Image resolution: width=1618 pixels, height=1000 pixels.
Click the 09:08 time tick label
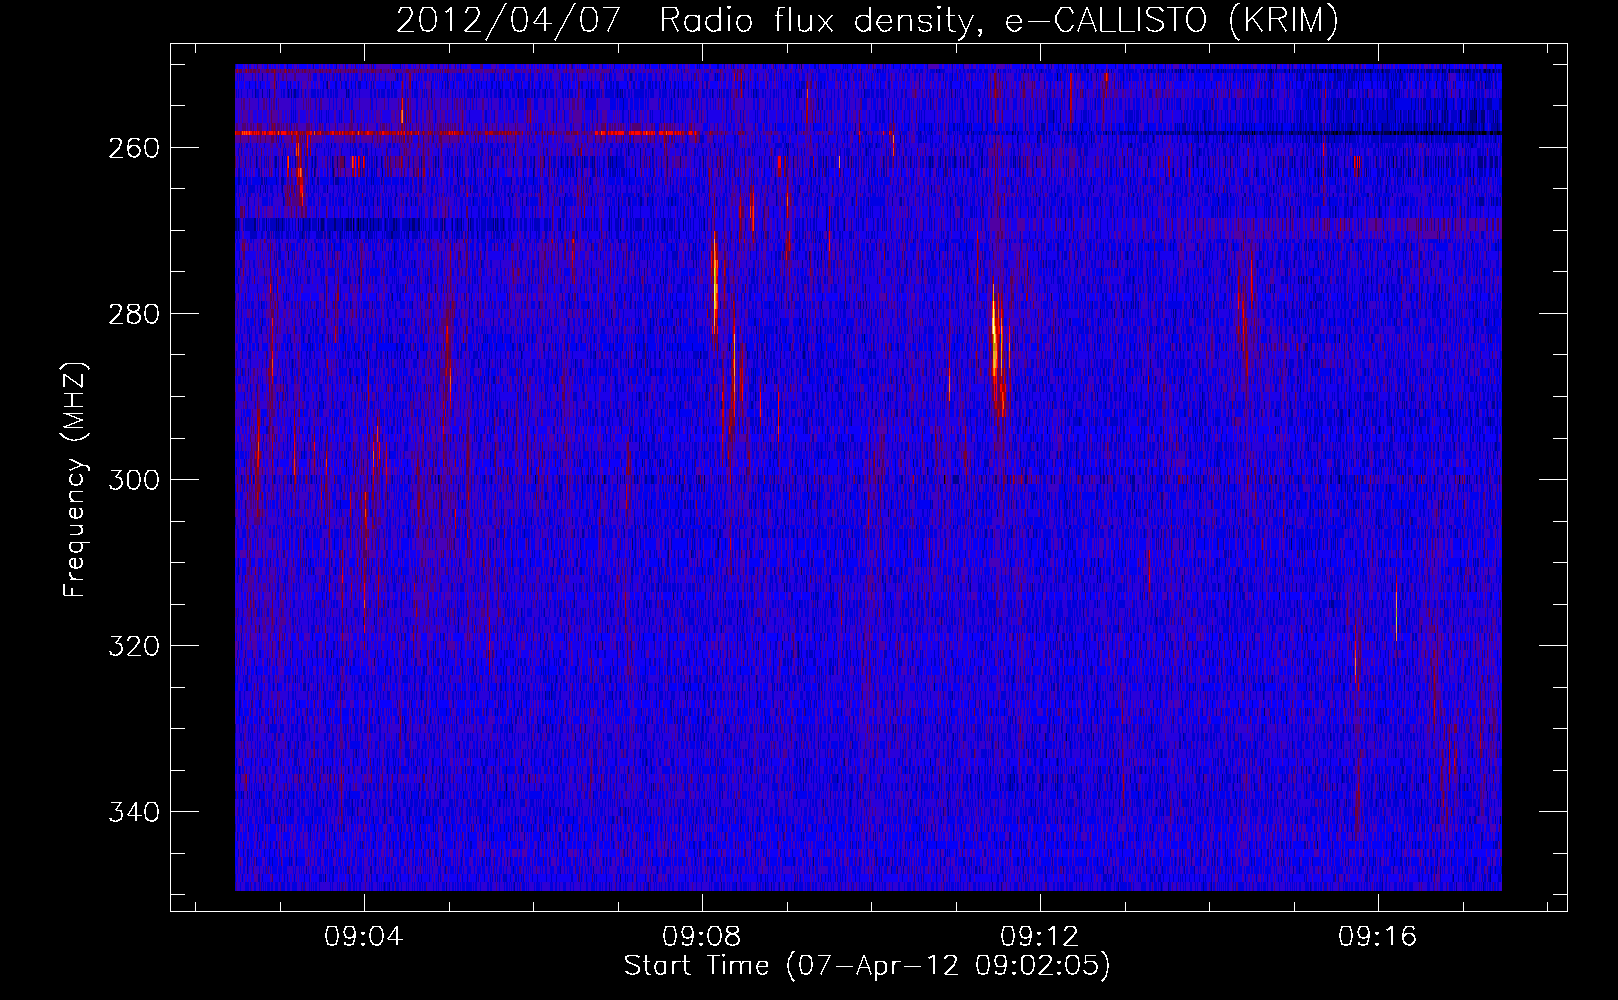(x=701, y=937)
